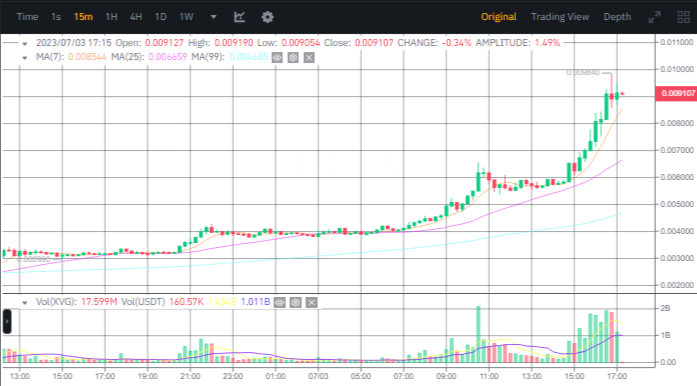Screen dimensions: 697x386
Task: Click the CHANGE value -0.34%
Action: coord(457,43)
